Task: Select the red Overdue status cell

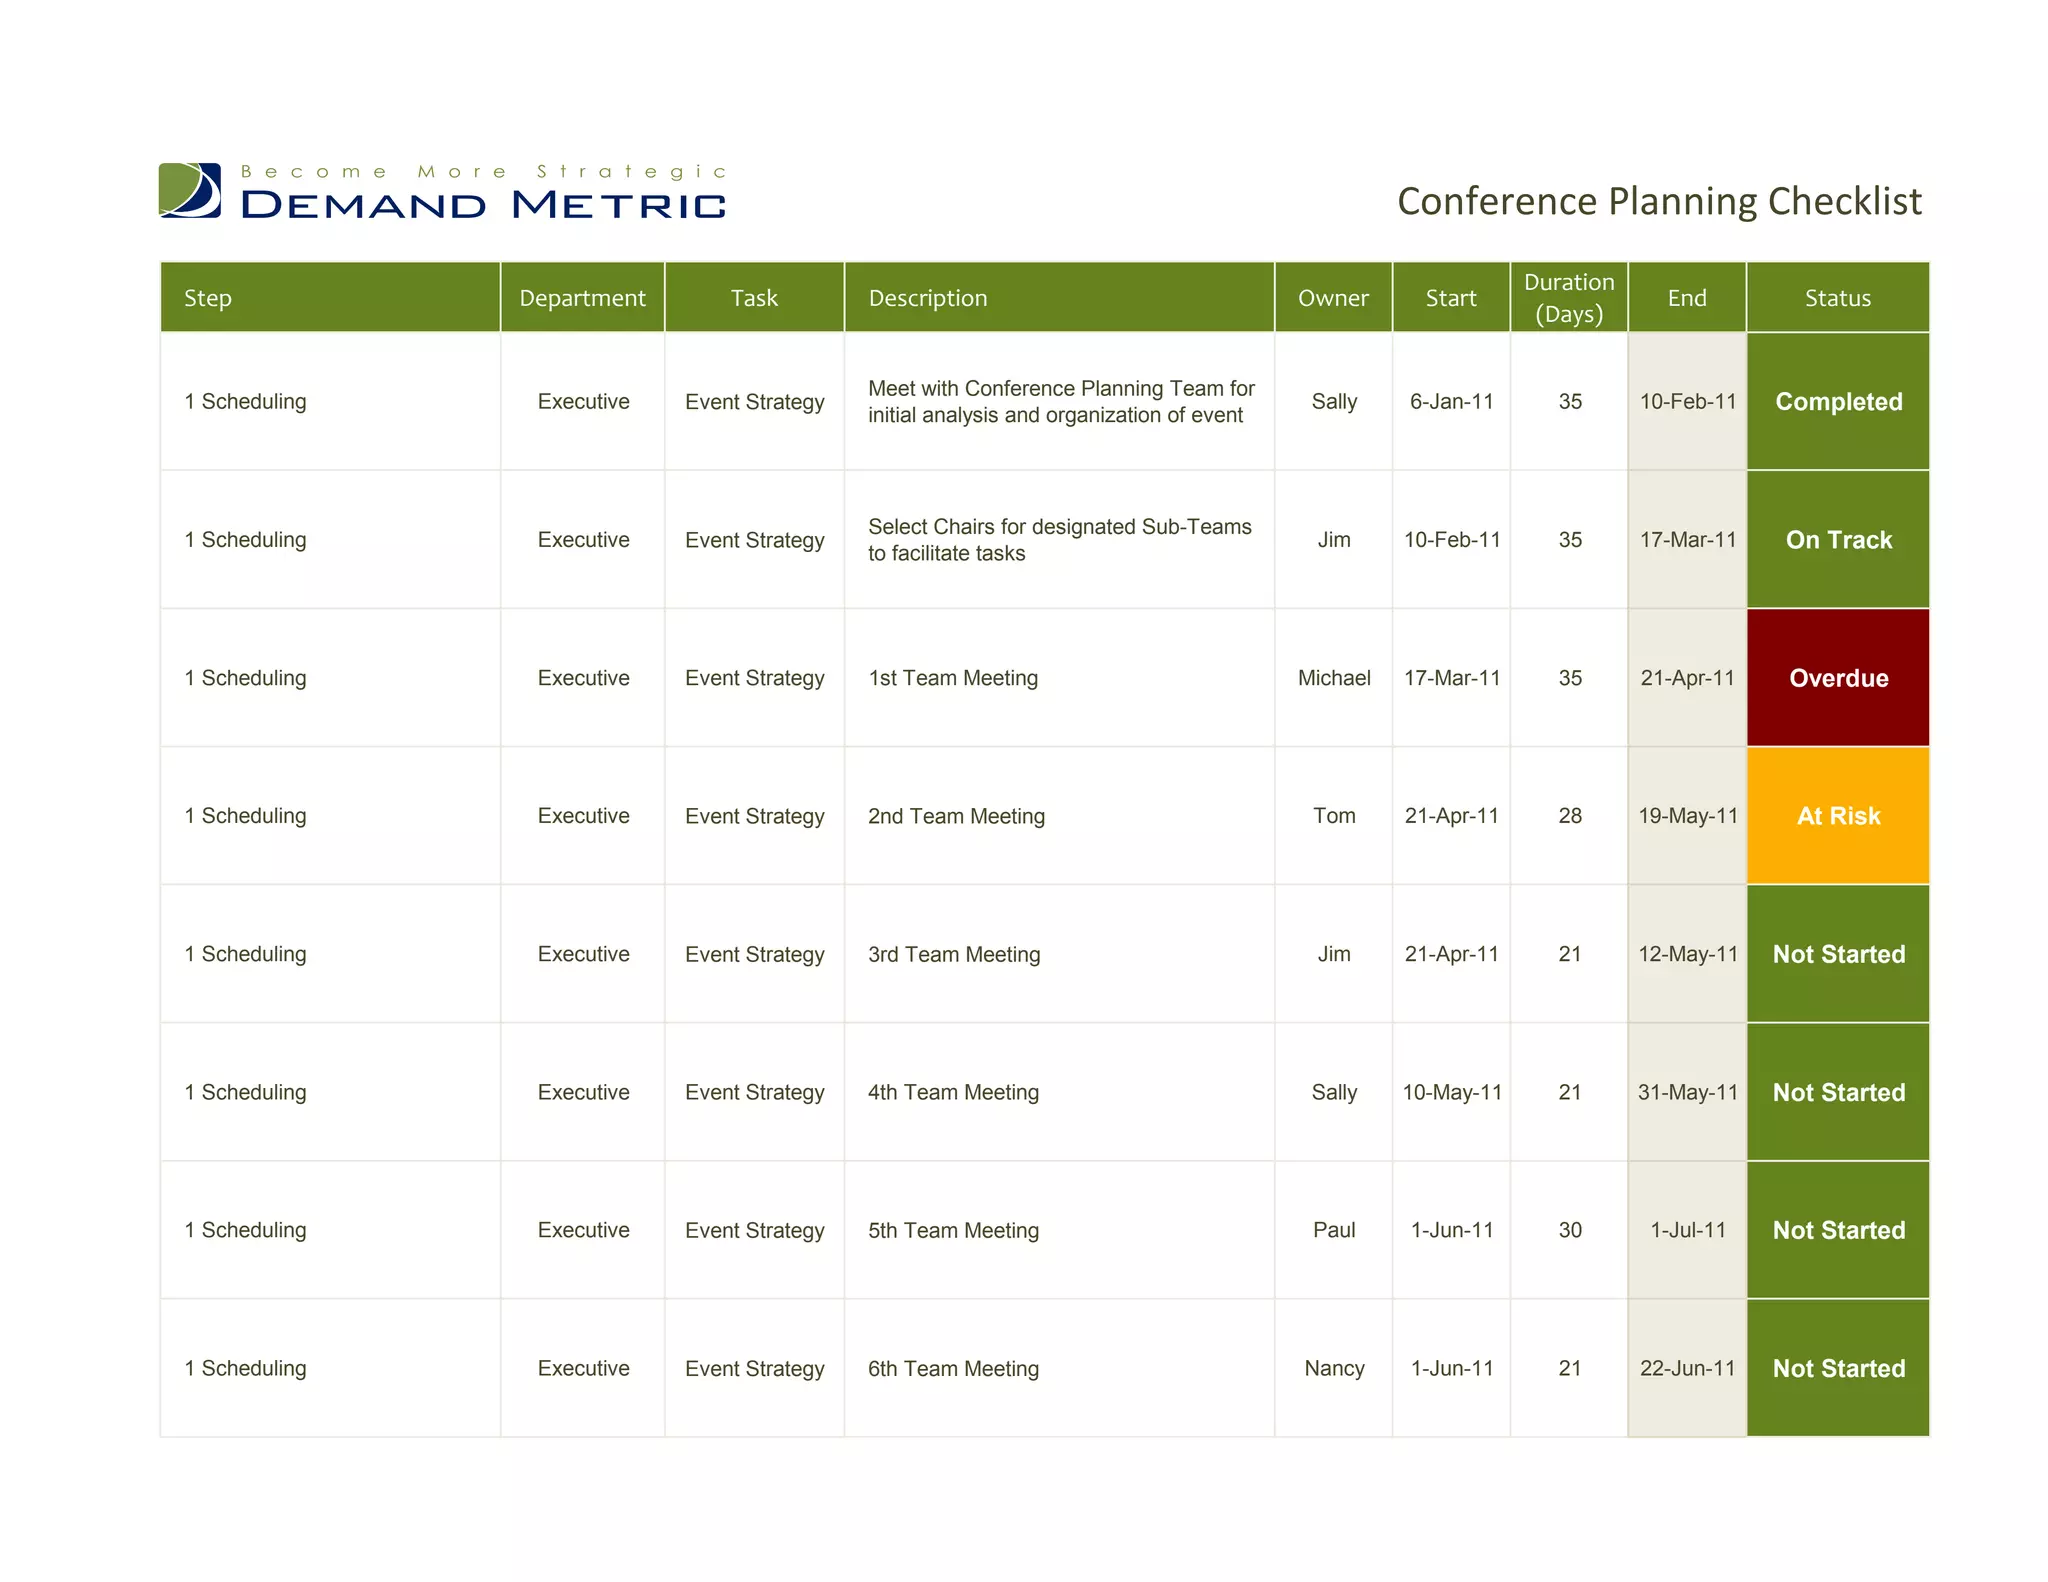Action: 1838,678
